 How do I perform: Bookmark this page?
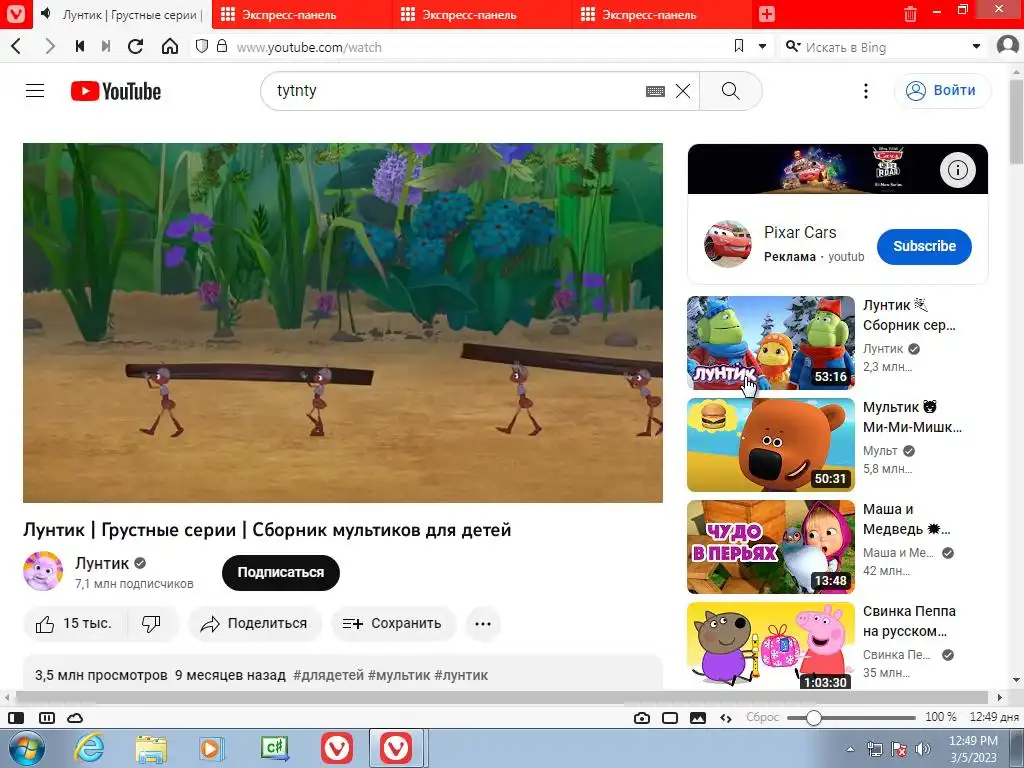click(739, 46)
